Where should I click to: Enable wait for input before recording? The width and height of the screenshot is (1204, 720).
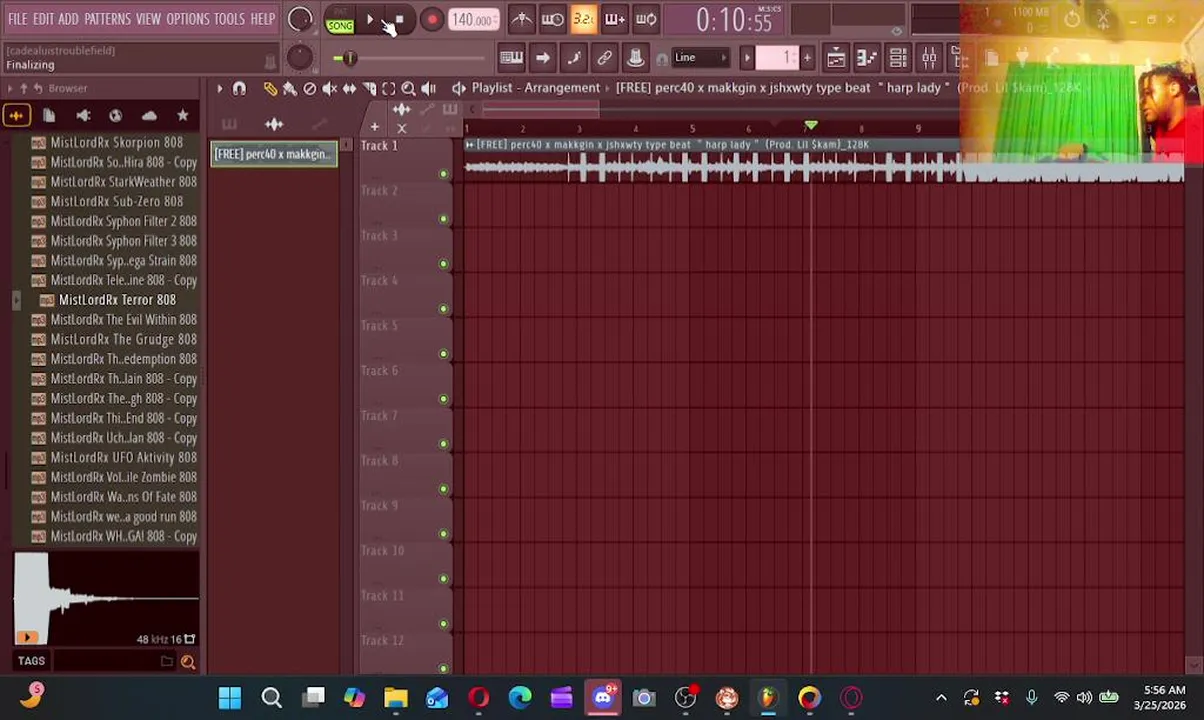click(552, 19)
